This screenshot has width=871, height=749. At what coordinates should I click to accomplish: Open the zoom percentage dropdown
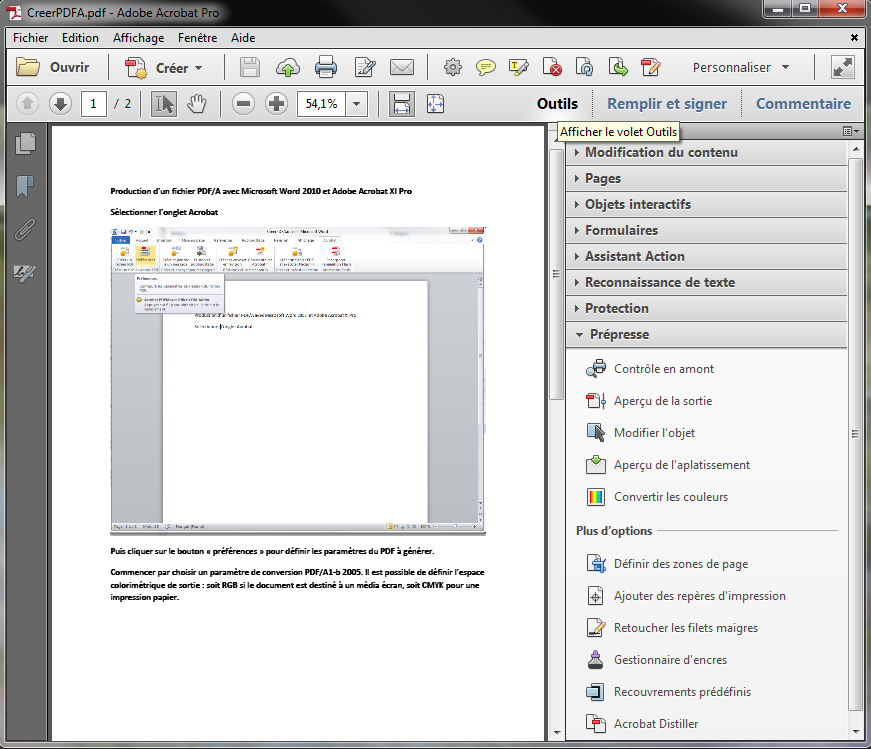[357, 103]
